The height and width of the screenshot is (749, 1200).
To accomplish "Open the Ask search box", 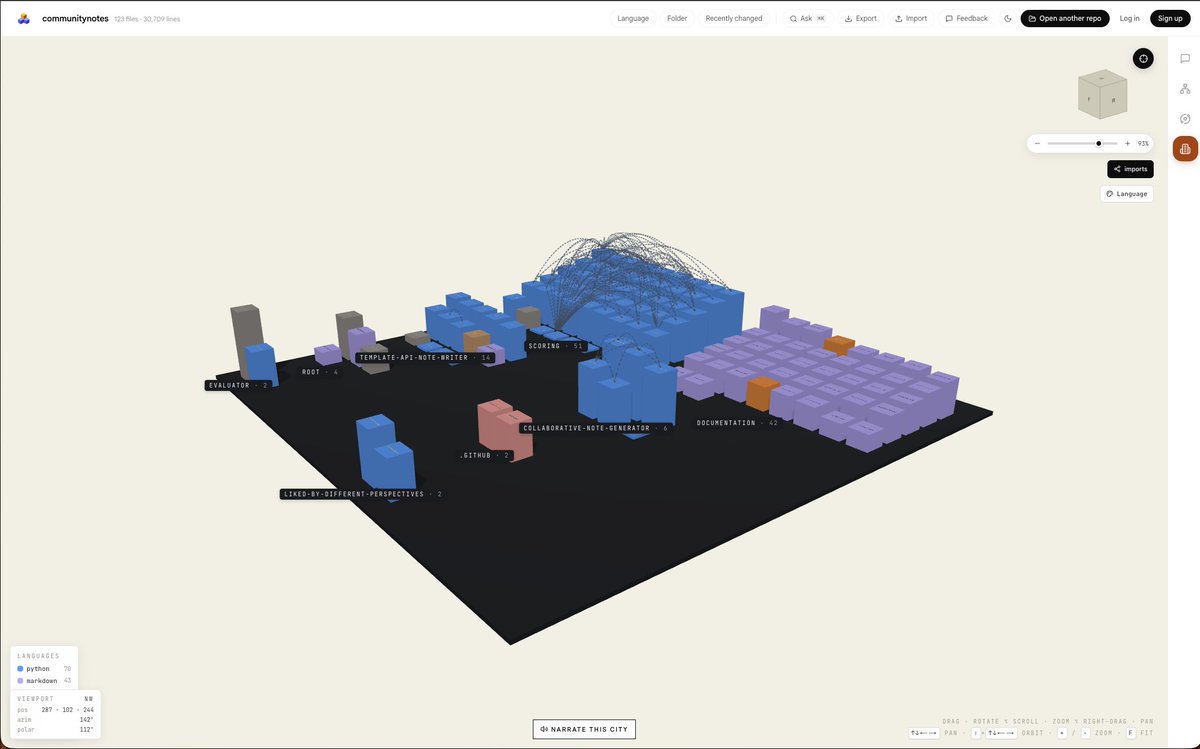I will point(807,18).
